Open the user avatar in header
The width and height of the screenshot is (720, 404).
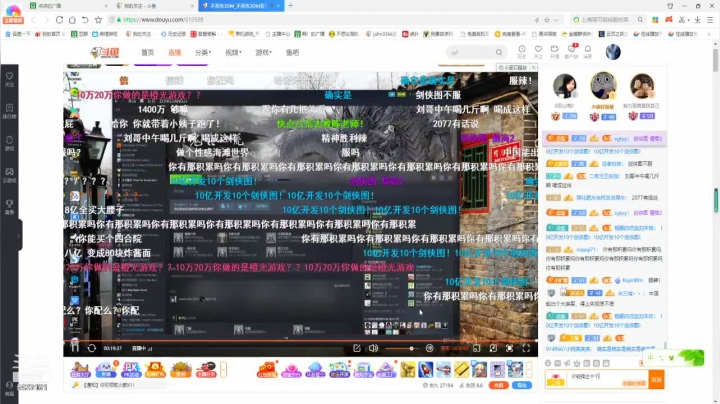[x=613, y=52]
